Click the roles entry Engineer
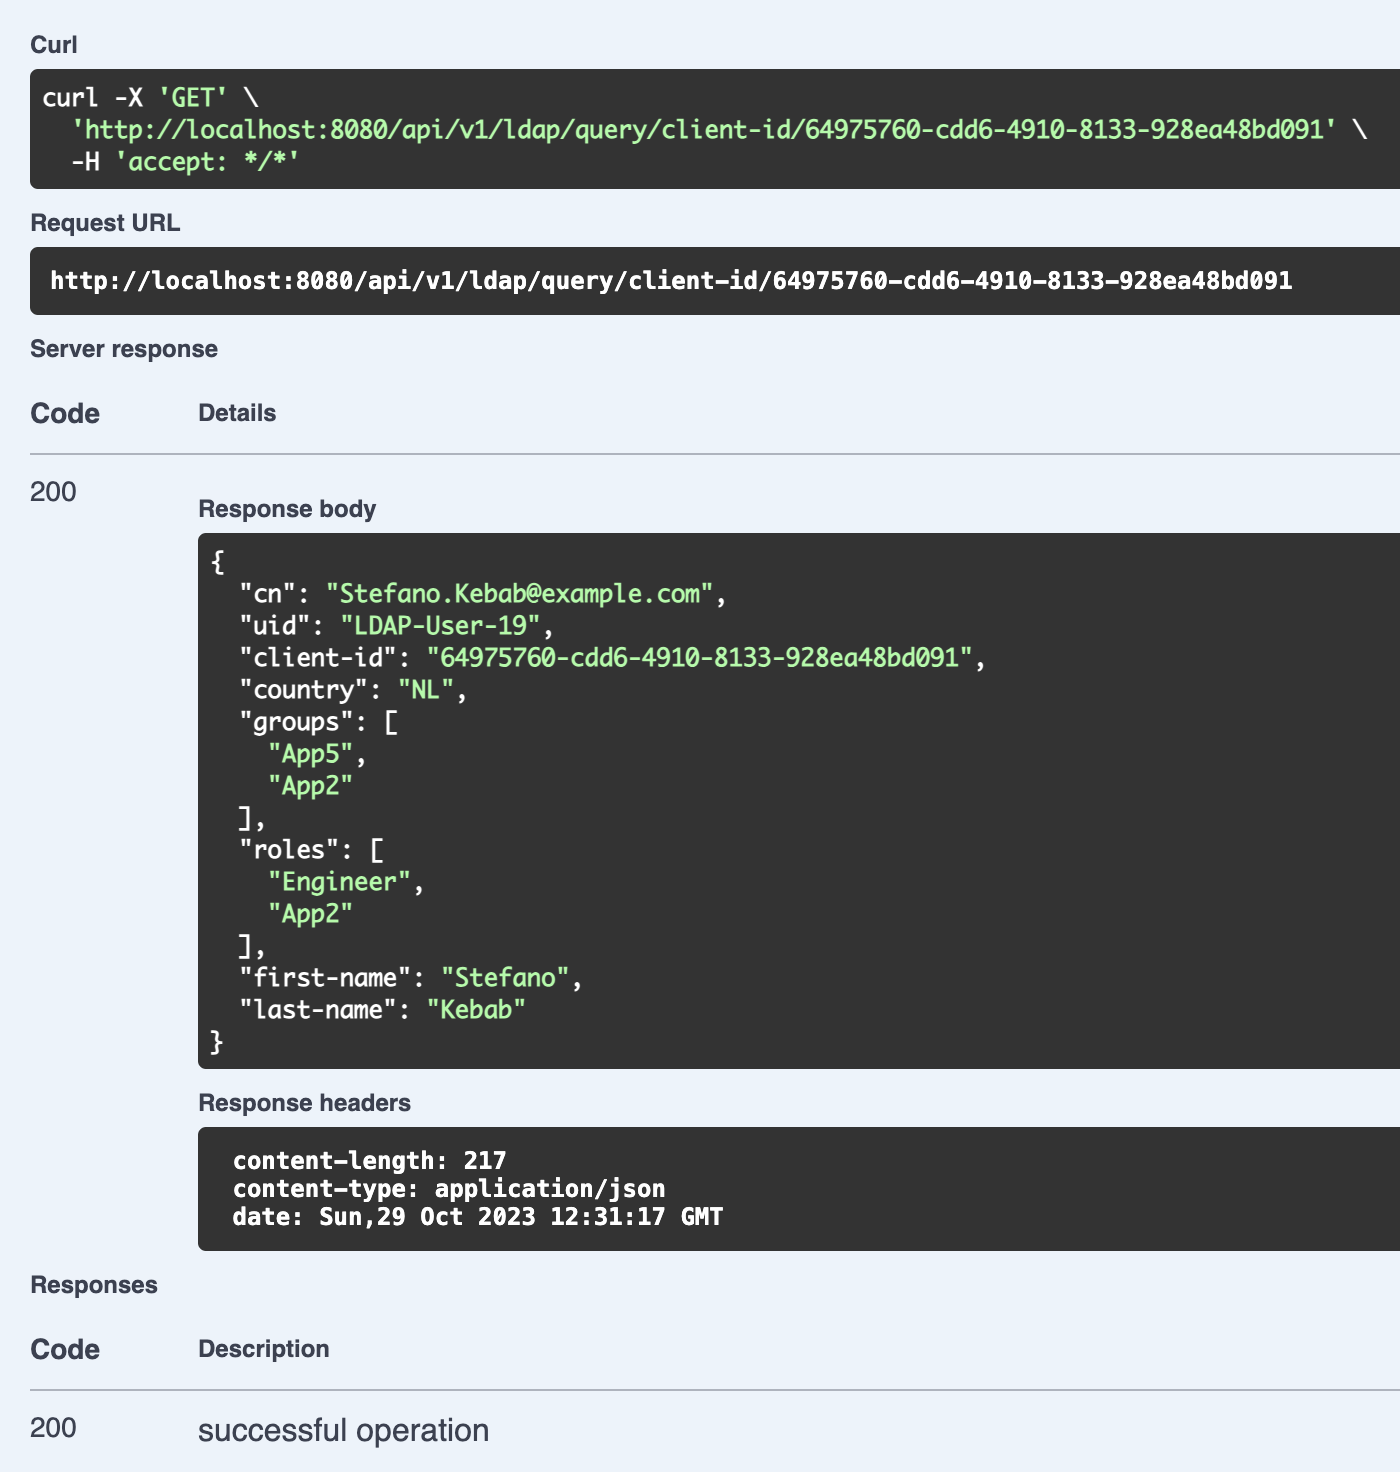This screenshot has height=1472, width=1400. (337, 881)
